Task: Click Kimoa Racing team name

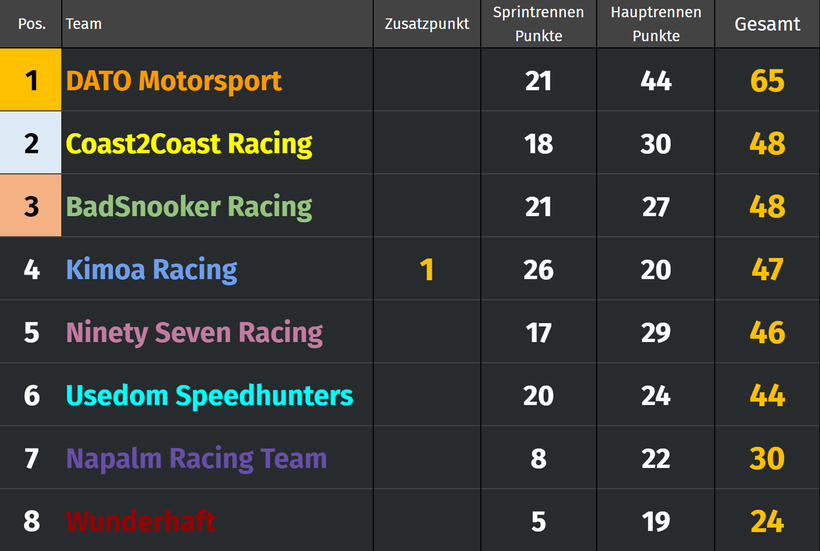Action: 151,270
